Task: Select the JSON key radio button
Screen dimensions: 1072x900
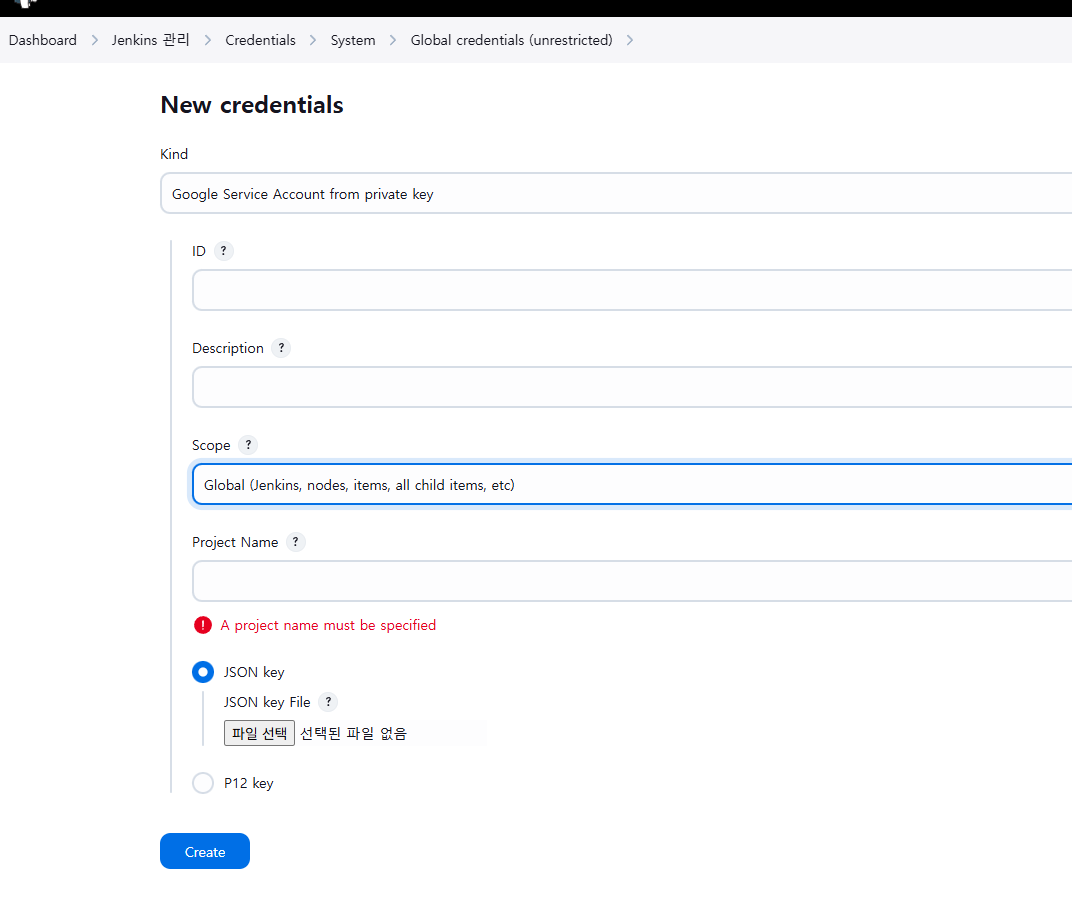Action: (203, 672)
